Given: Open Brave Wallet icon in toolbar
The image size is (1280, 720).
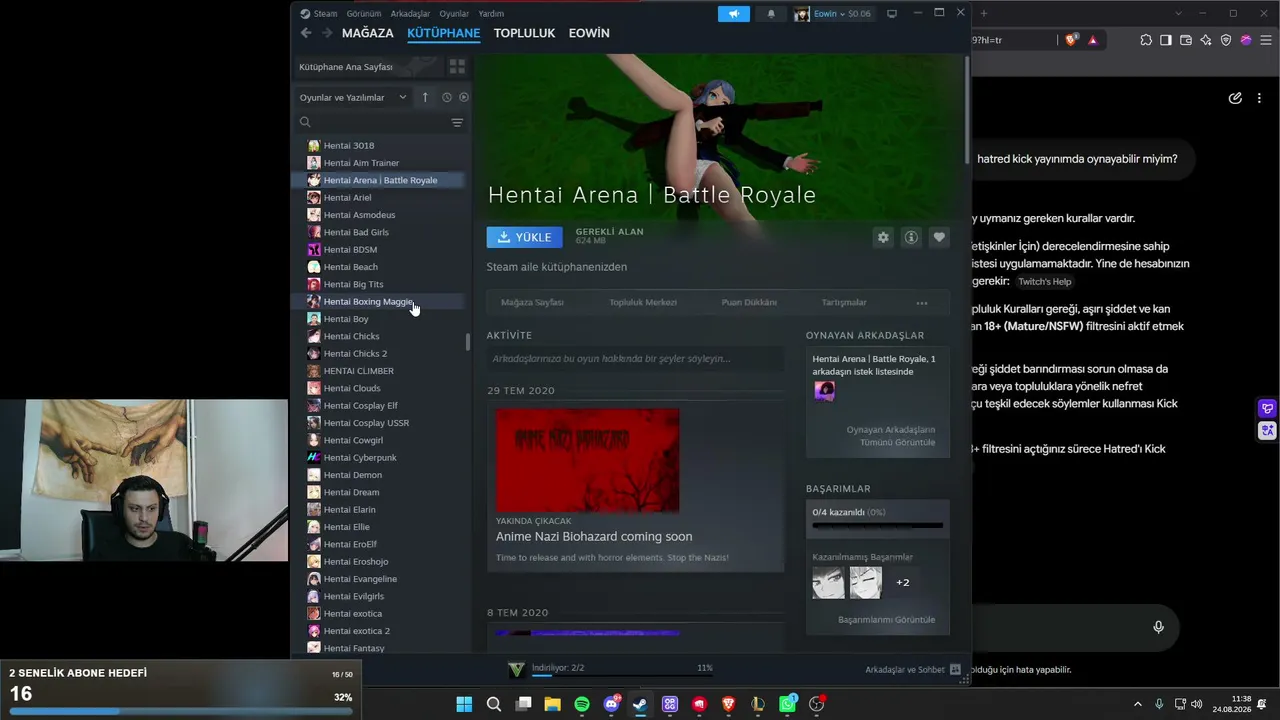Looking at the screenshot, I should [x=1186, y=40].
